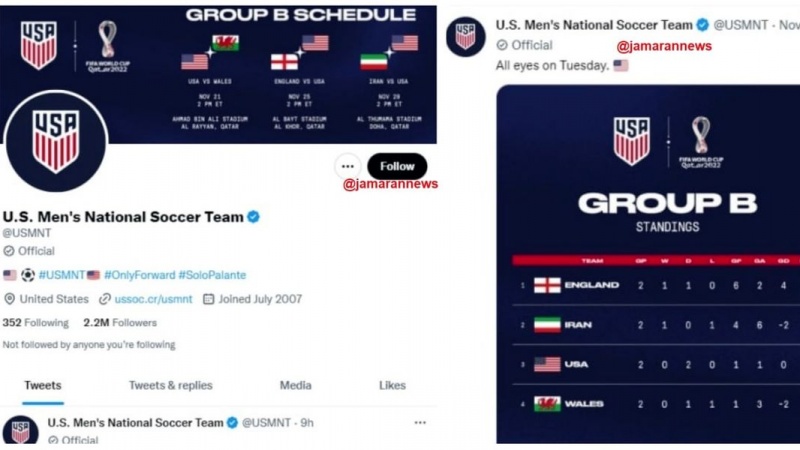The width and height of the screenshot is (800, 450).
Task: Click the USA avatar on the right tweet
Action: click(465, 37)
